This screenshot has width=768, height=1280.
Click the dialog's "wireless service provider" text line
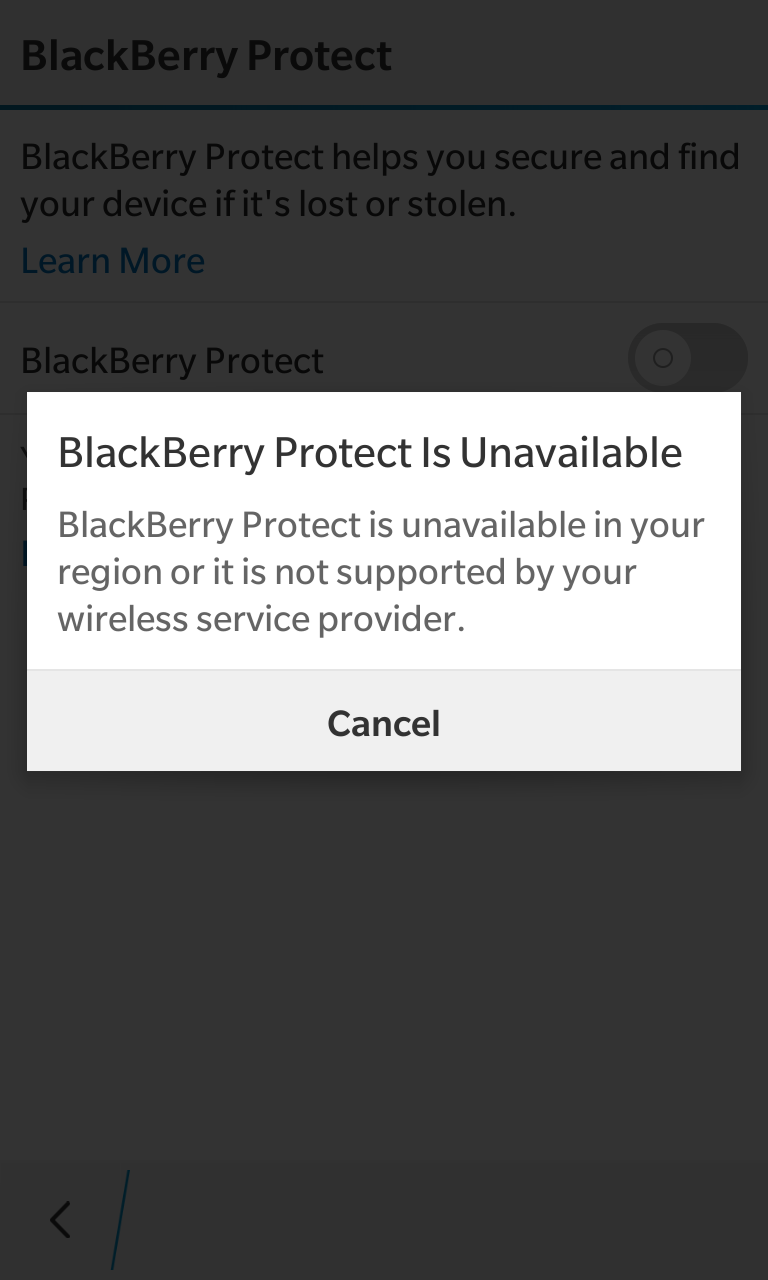262,619
